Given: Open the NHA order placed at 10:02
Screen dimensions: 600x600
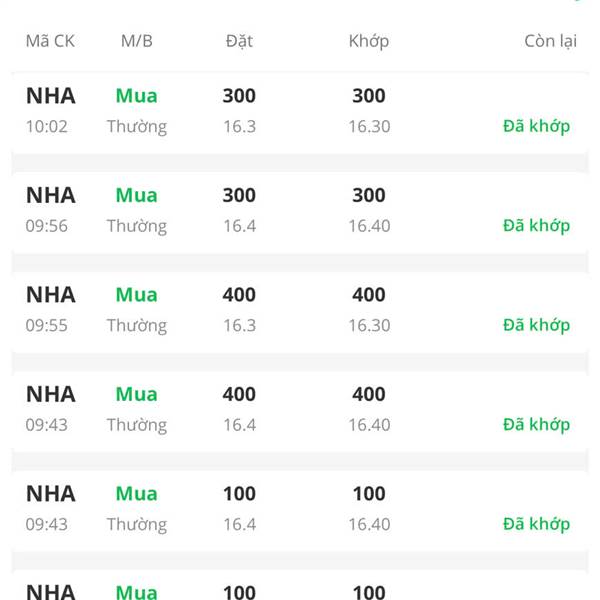Looking at the screenshot, I should click(x=300, y=112).
